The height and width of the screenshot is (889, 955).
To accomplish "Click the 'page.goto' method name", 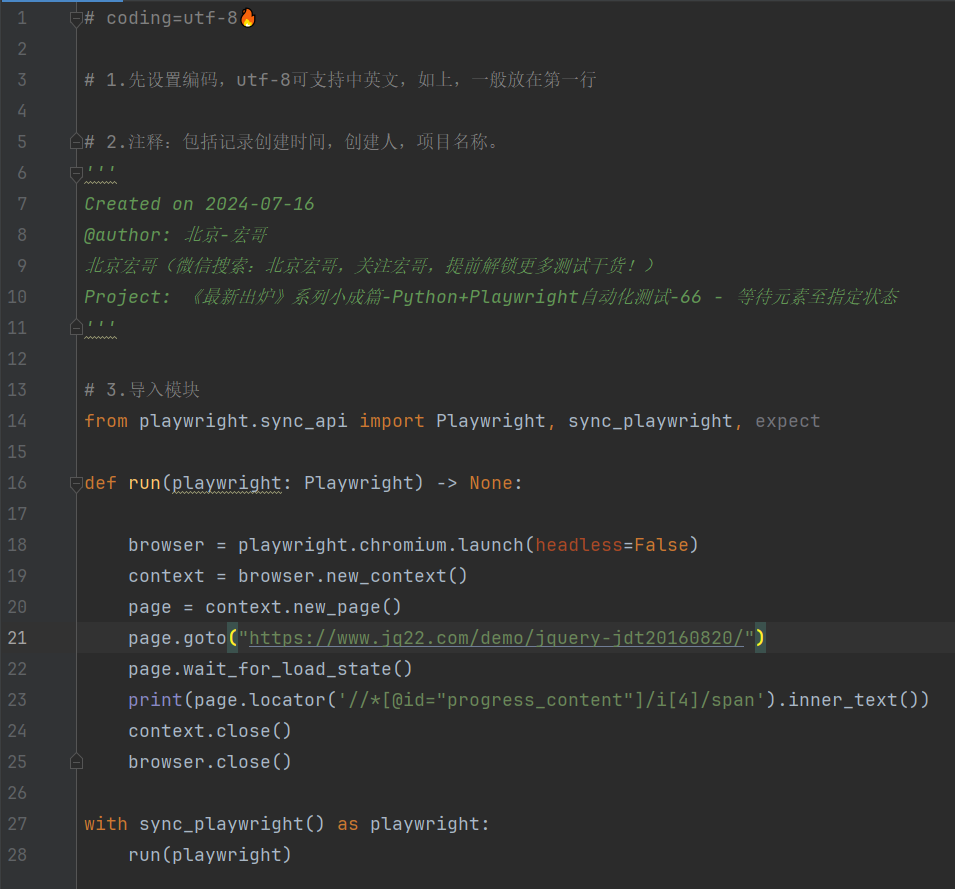I will pyautogui.click(x=177, y=638).
